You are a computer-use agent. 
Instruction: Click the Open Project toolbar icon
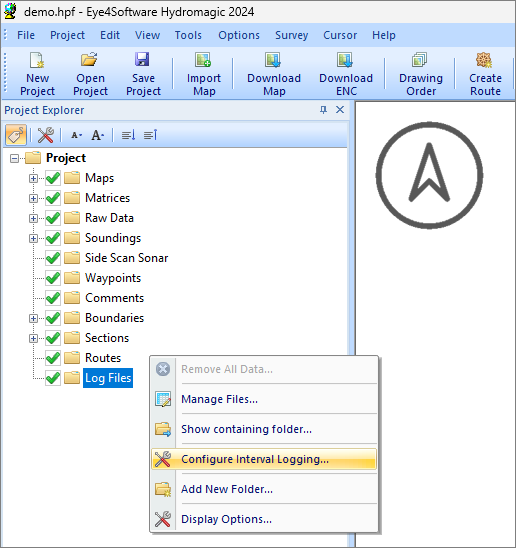89,59
